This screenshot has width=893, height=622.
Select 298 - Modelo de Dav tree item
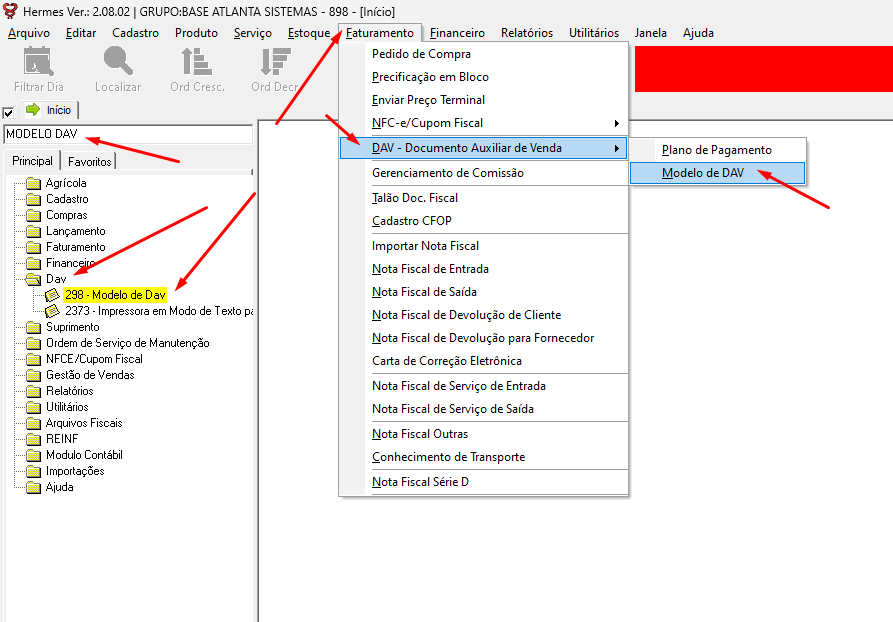click(115, 295)
